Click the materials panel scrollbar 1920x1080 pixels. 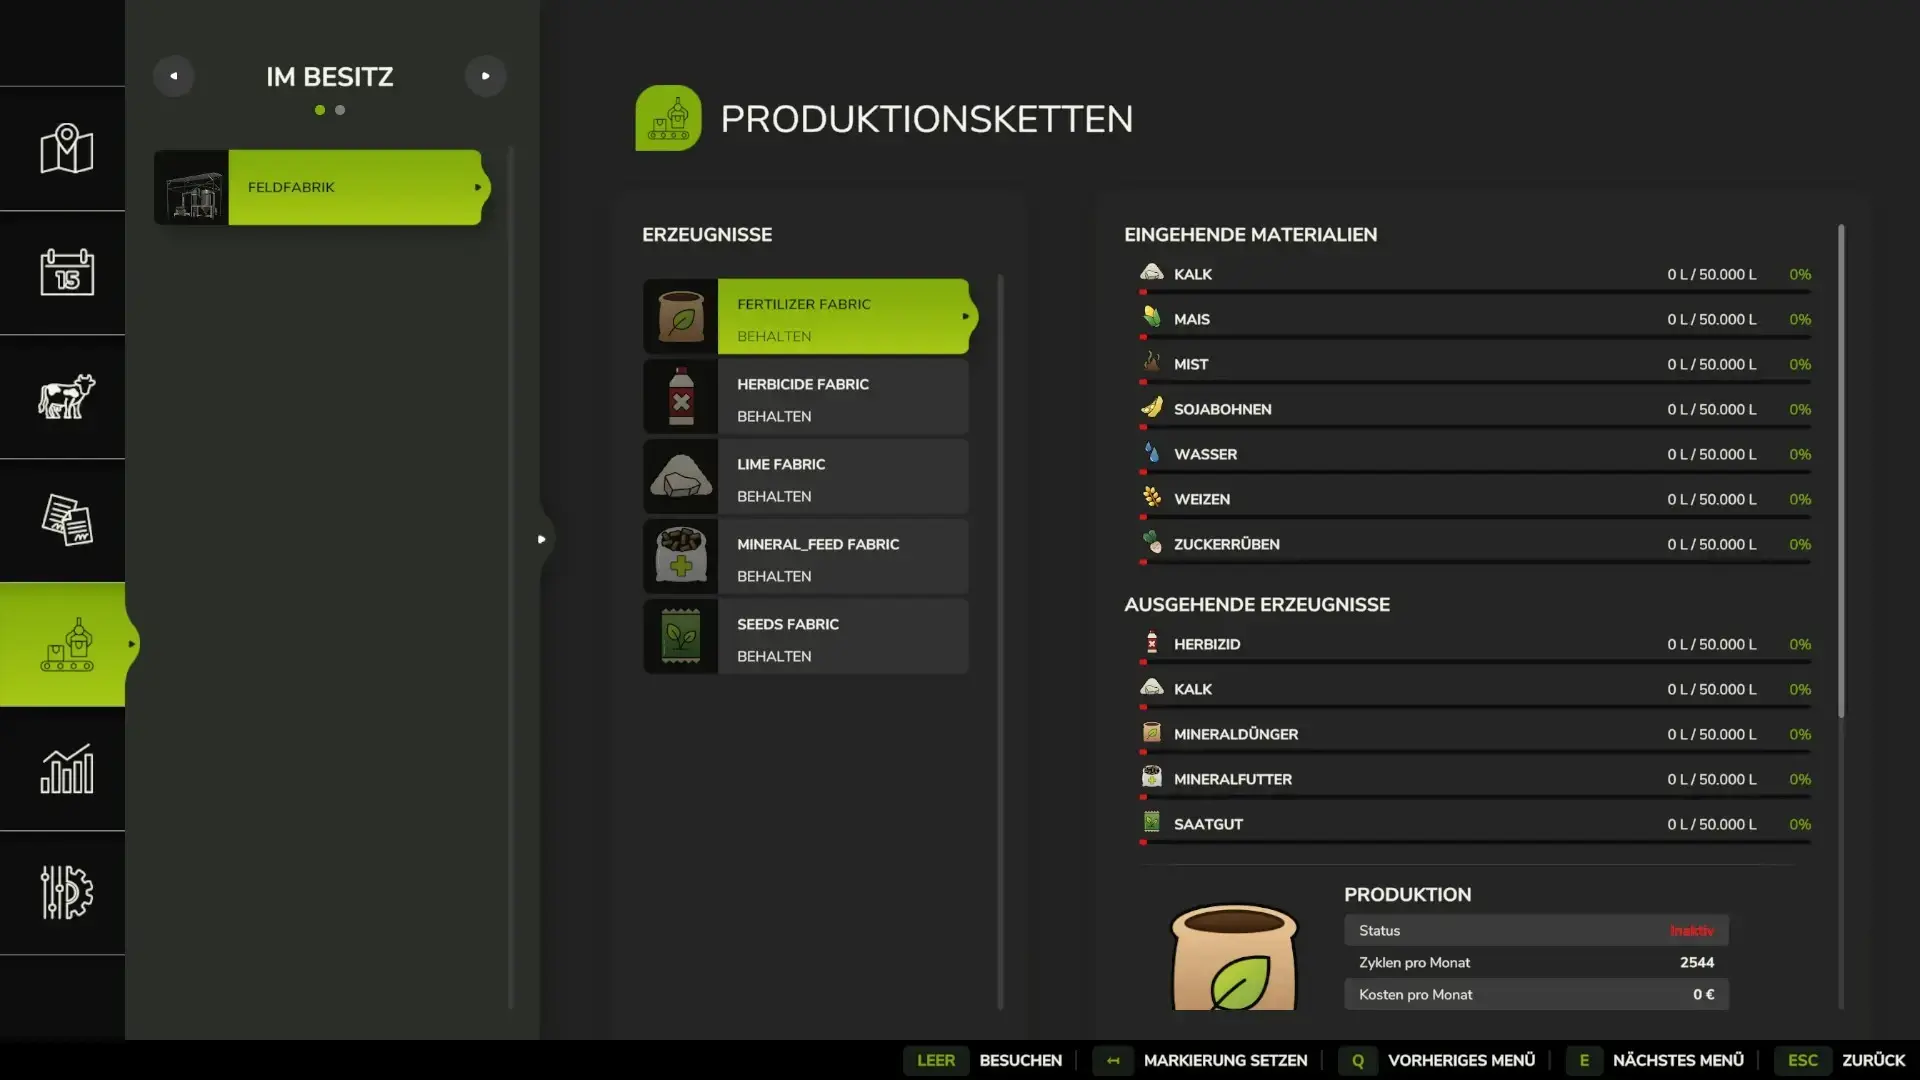1841,470
